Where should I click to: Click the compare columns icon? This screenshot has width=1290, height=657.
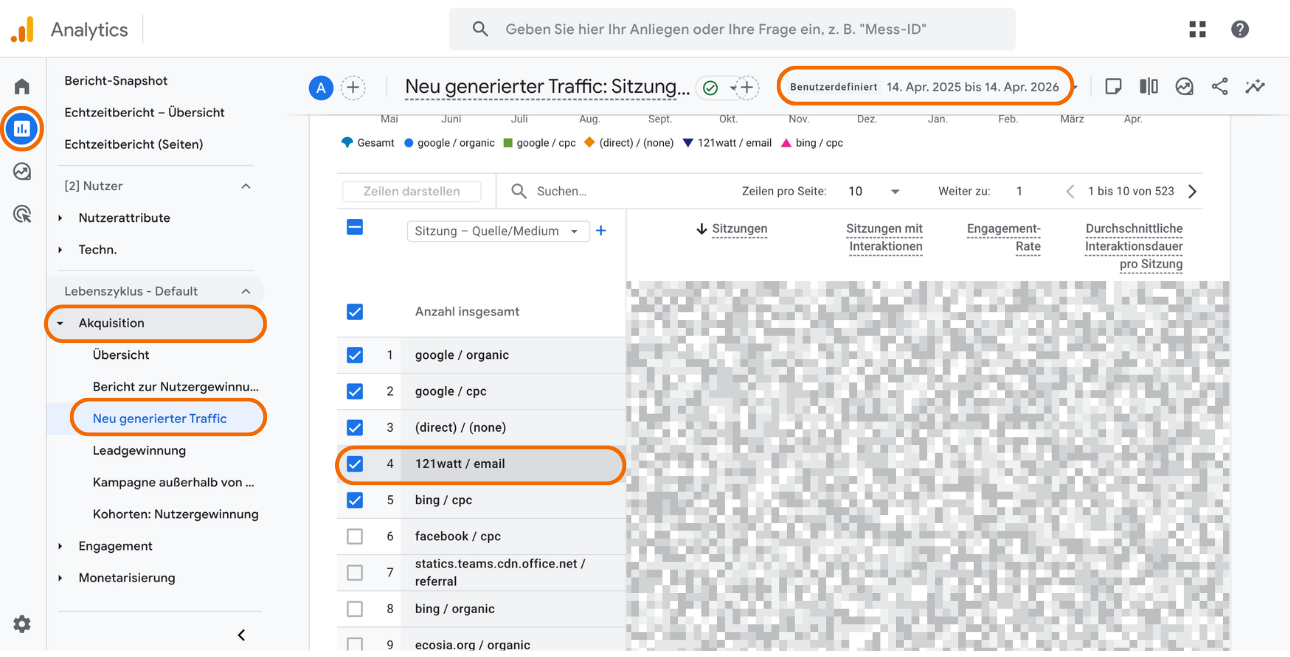point(1149,87)
